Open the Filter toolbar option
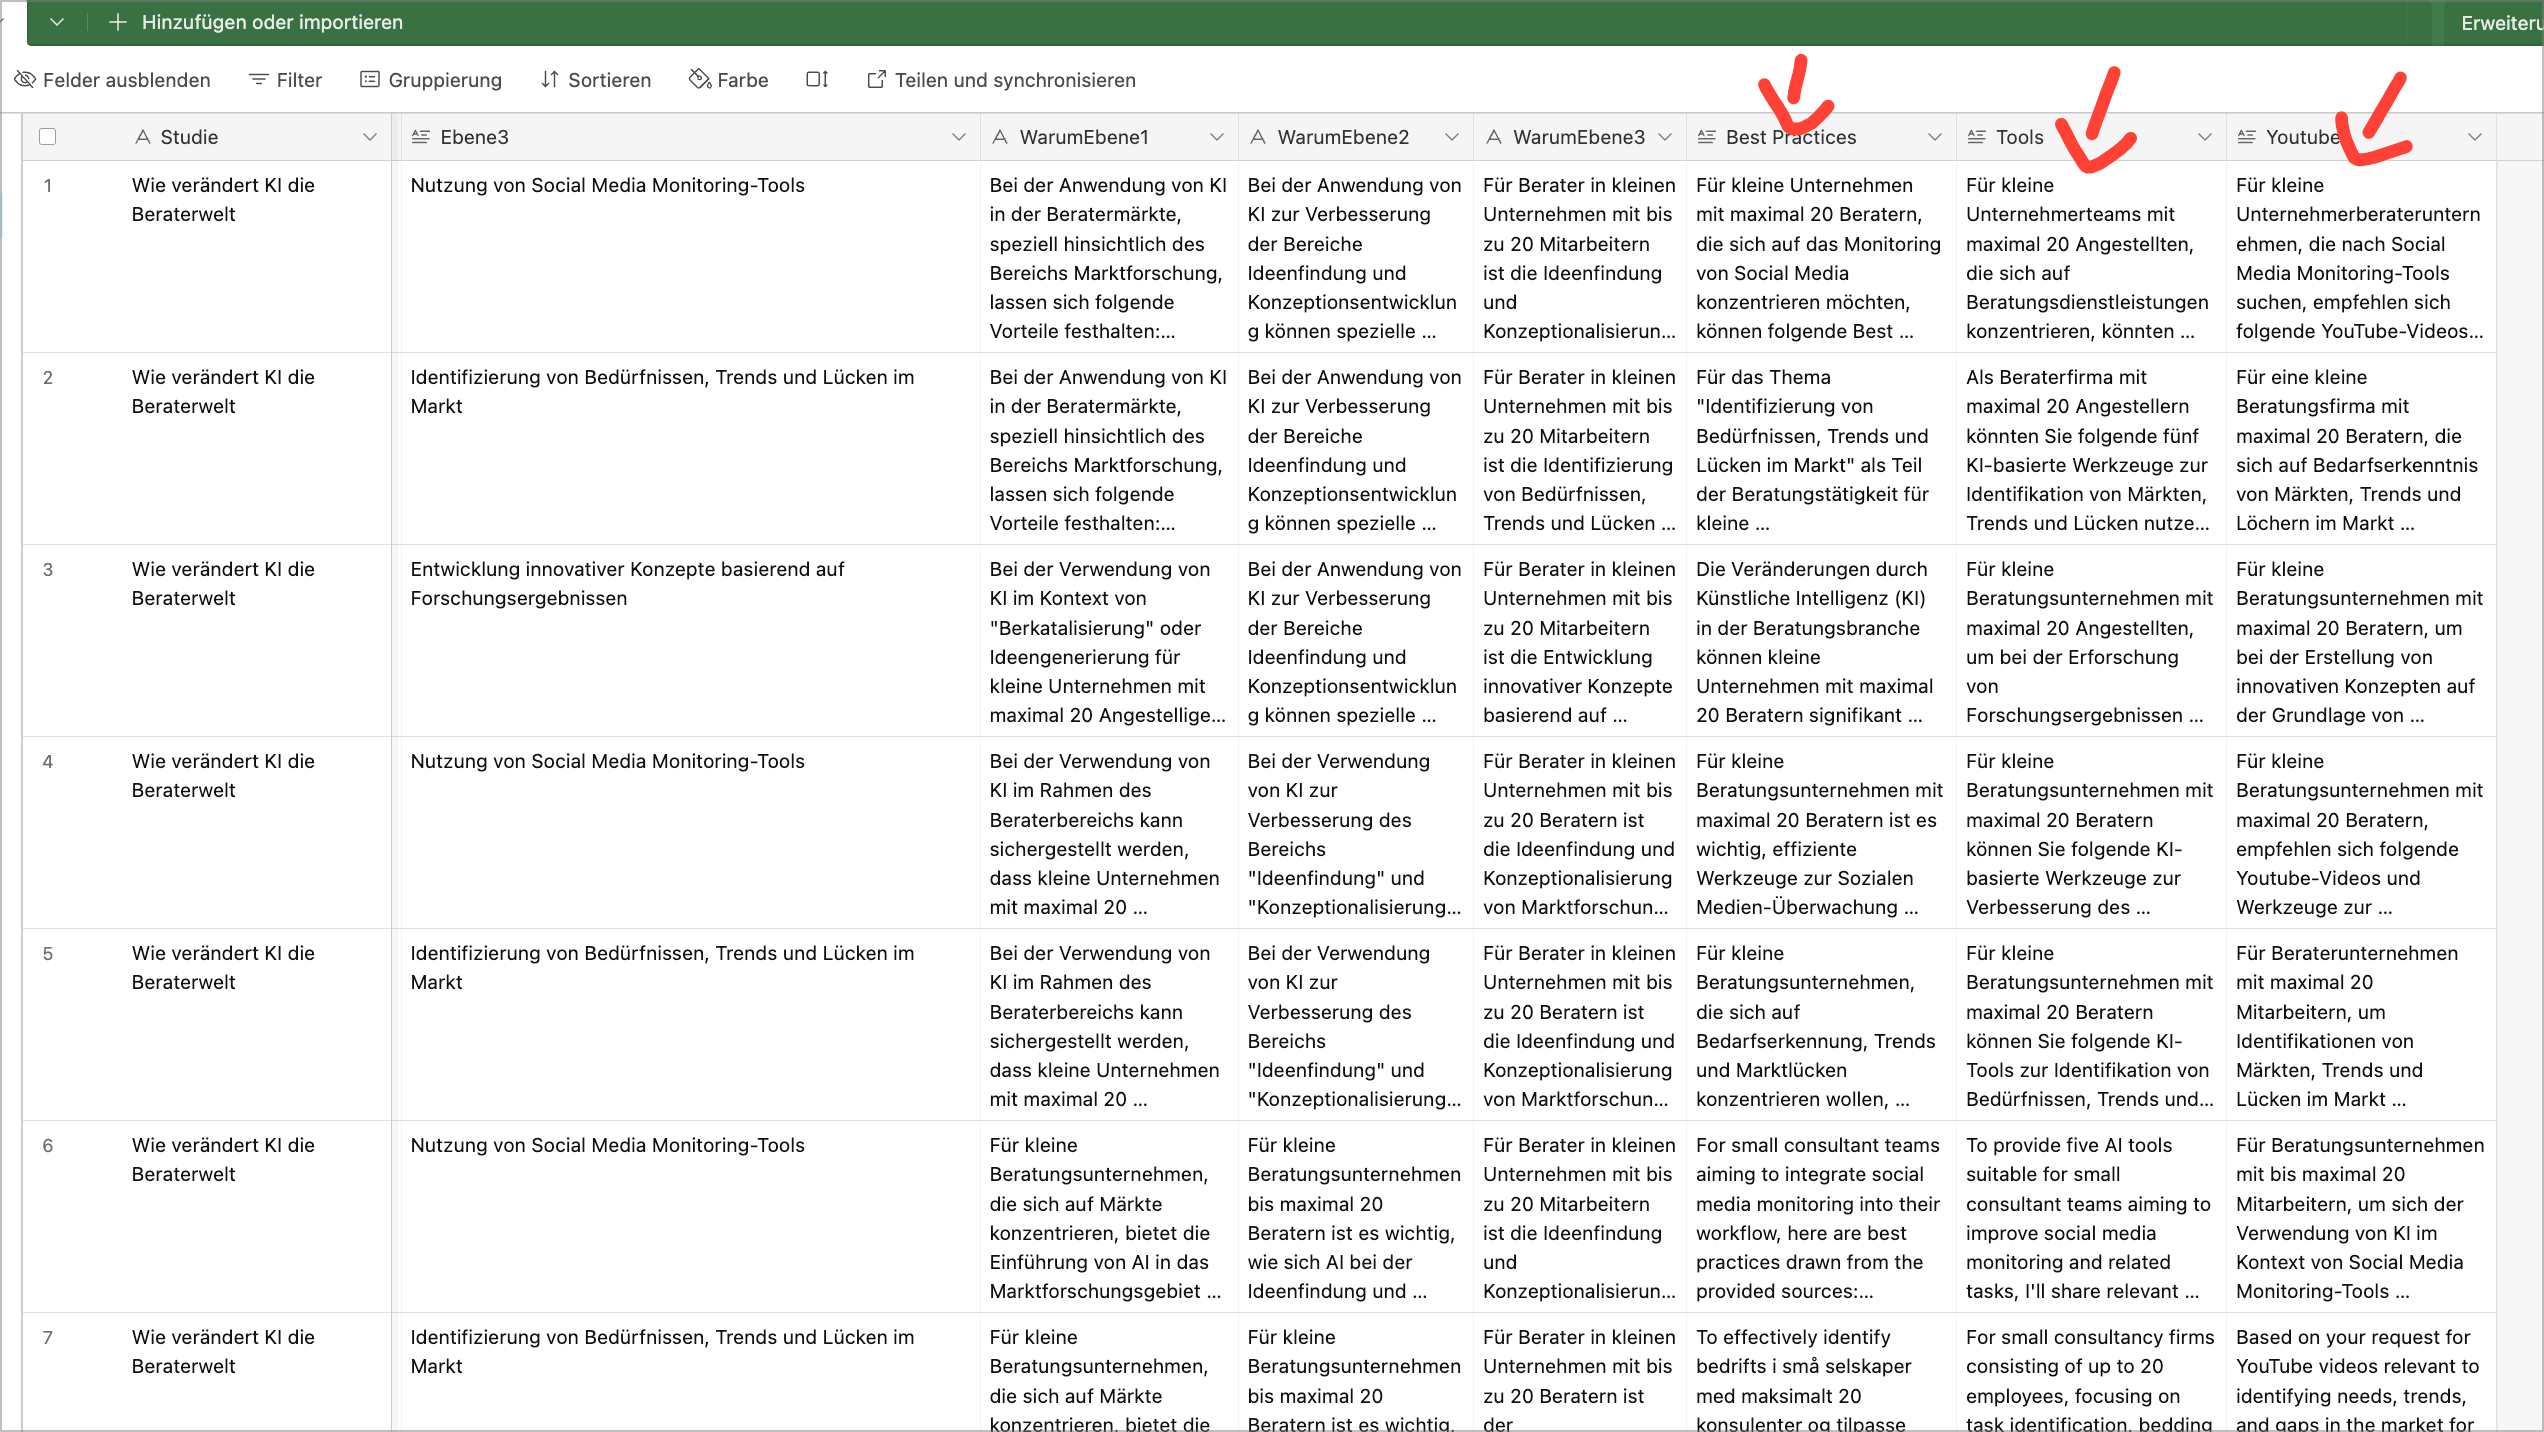 click(285, 80)
